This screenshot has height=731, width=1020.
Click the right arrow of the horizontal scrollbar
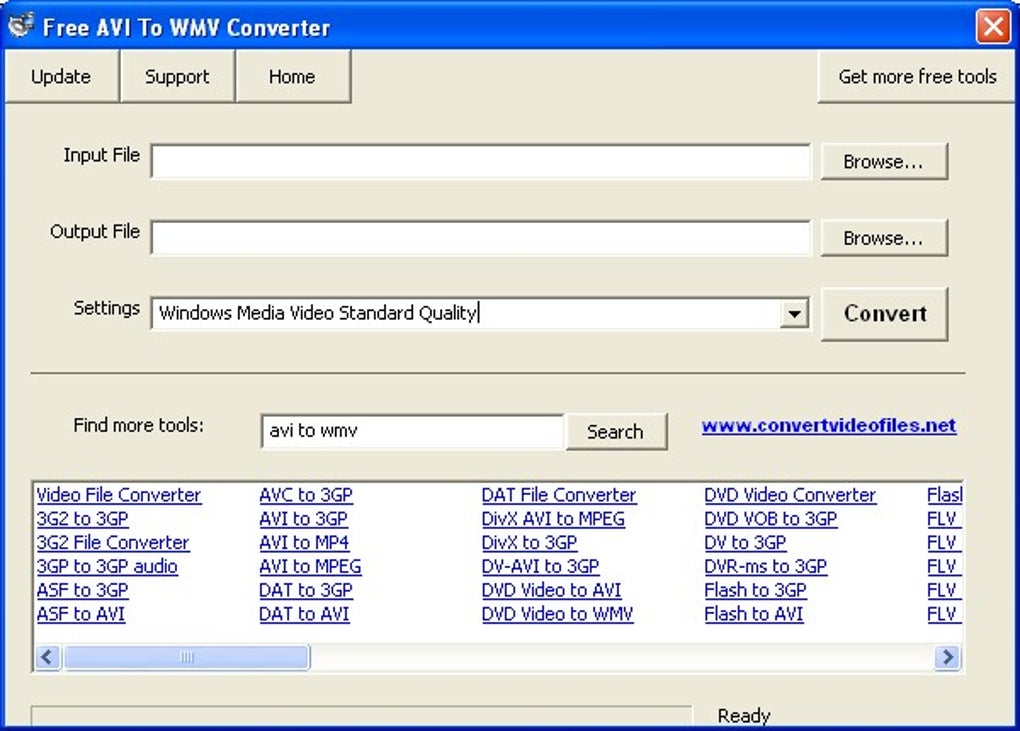948,657
